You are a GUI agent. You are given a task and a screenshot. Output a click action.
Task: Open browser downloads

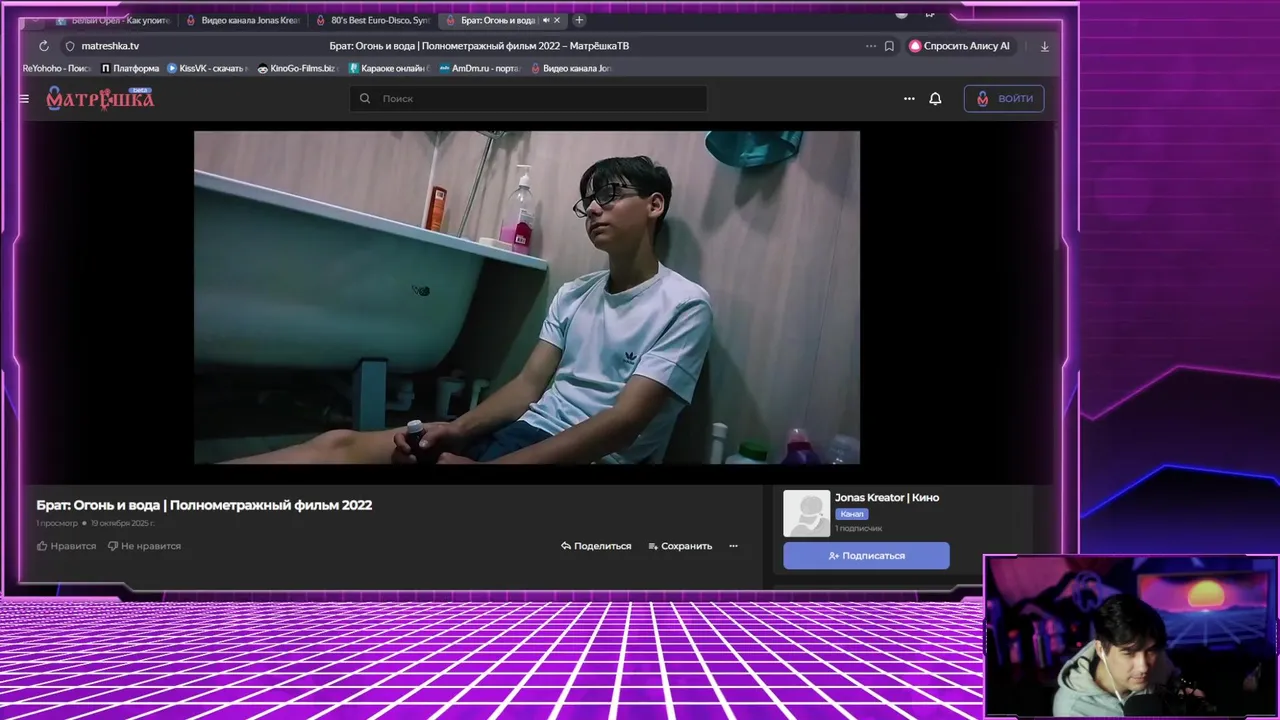point(1045,46)
